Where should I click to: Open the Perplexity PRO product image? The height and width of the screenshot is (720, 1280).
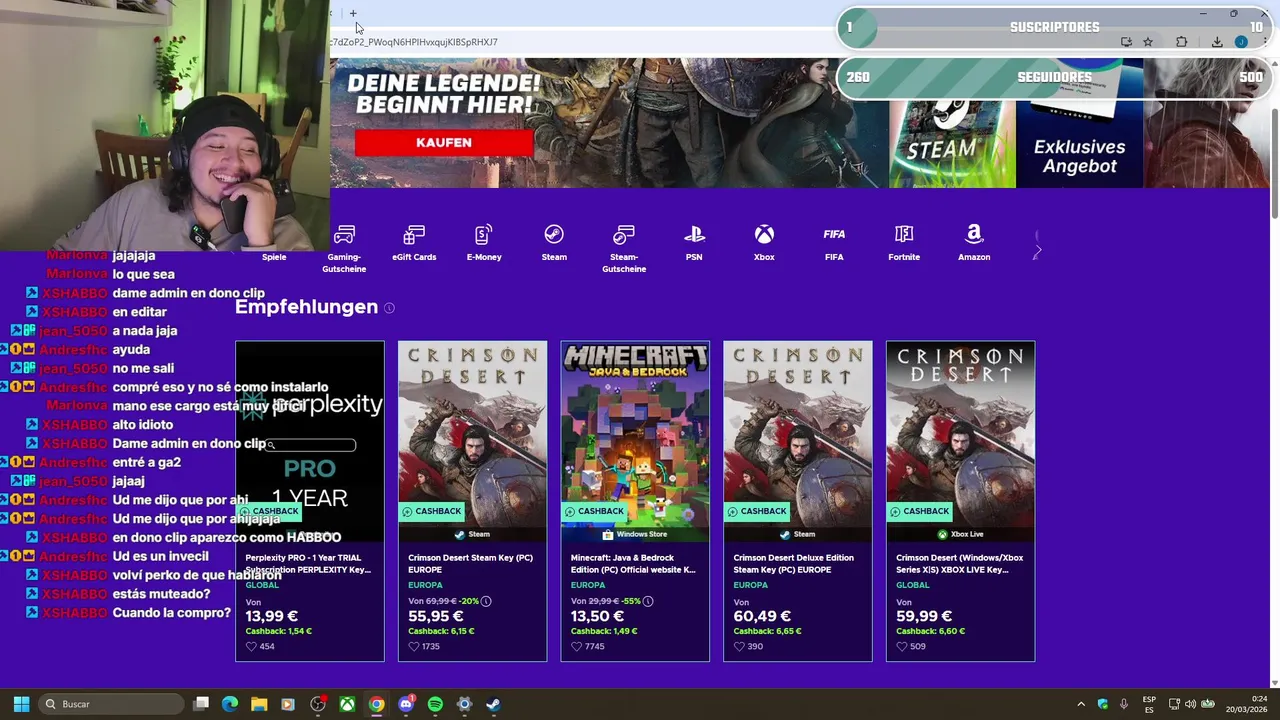pos(309,441)
